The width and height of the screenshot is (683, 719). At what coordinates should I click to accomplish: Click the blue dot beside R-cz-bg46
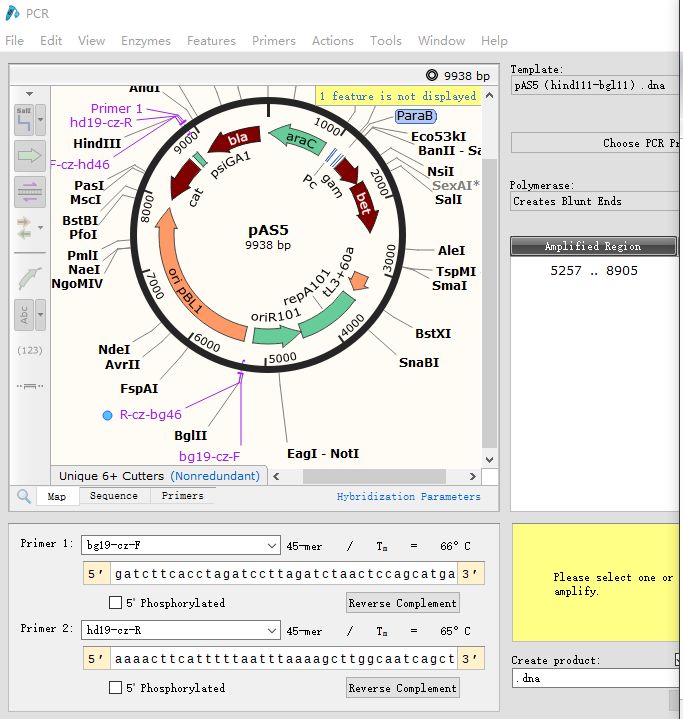107,415
